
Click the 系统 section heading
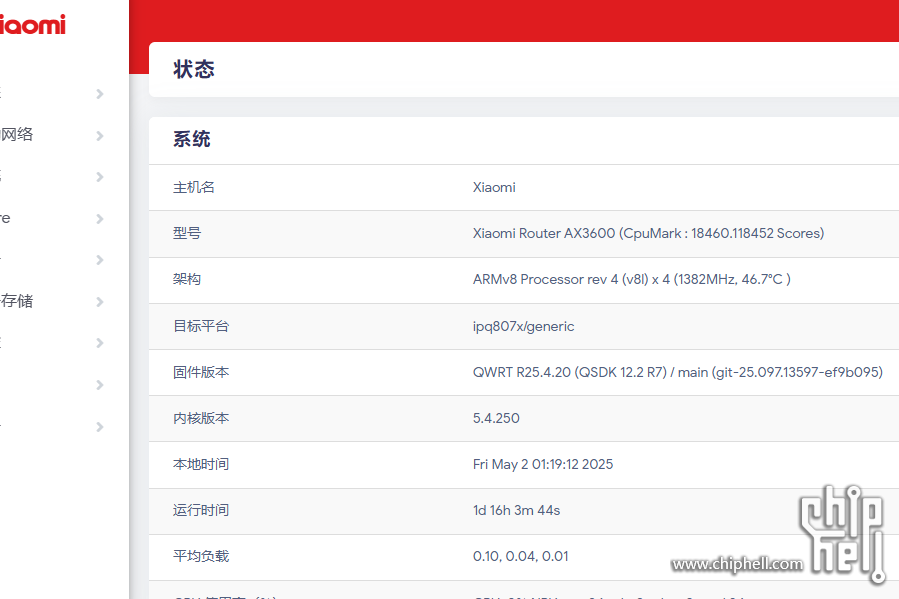tap(192, 139)
